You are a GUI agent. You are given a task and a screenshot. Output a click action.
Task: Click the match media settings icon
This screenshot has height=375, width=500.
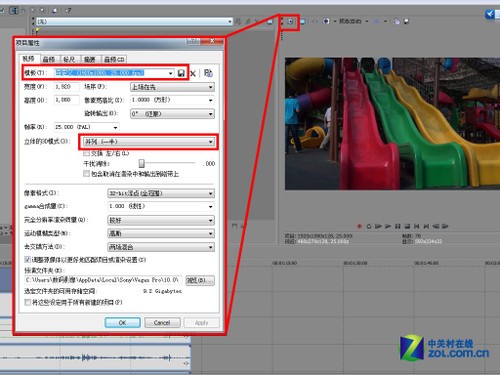(x=208, y=73)
